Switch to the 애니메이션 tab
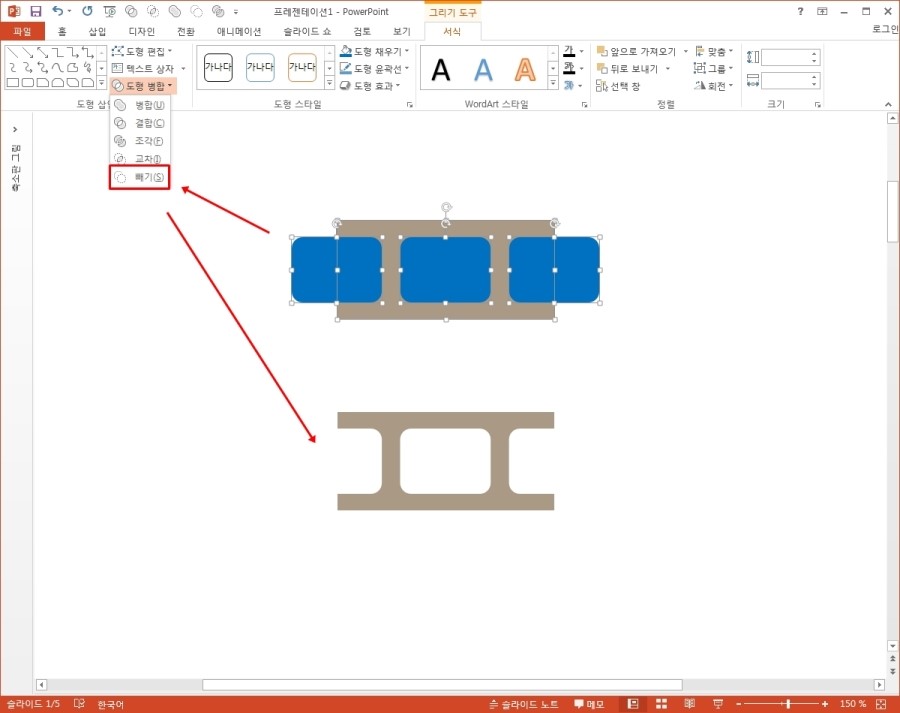900x713 pixels. (239, 31)
